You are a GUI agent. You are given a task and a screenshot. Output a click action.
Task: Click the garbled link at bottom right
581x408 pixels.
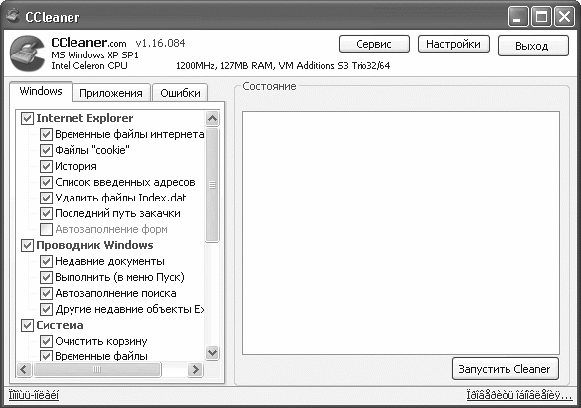click(x=519, y=395)
